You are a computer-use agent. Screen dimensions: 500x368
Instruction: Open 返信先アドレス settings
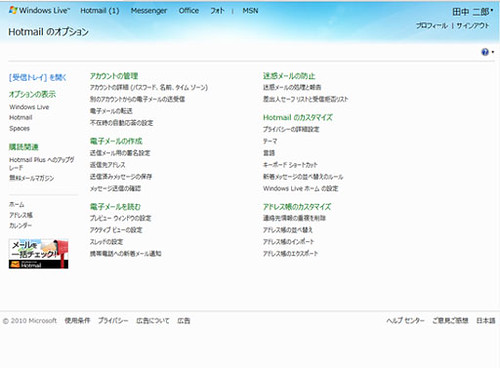click(107, 165)
